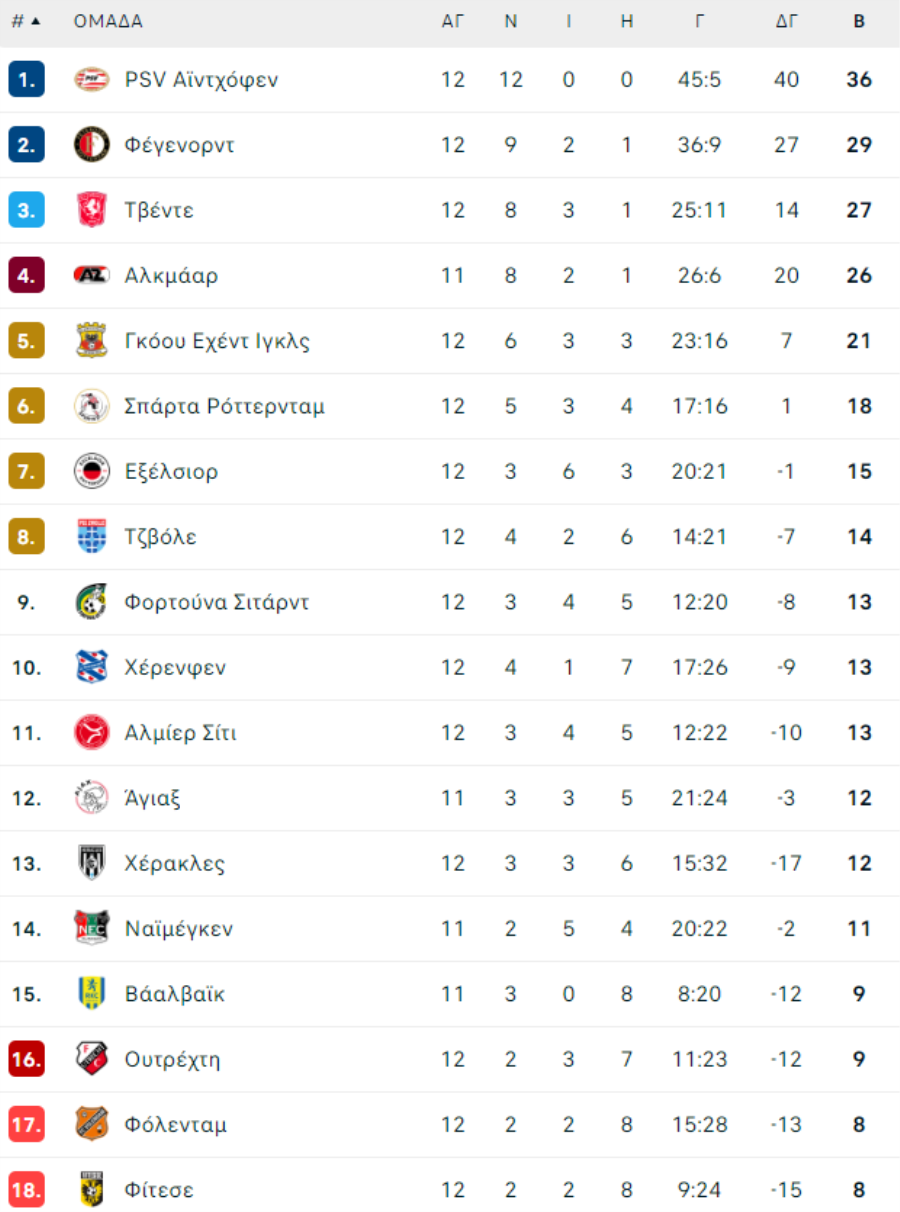The width and height of the screenshot is (900, 1212).
Task: Click the Ναϊμέγκεν NEC logo
Action: pyautogui.click(x=91, y=928)
